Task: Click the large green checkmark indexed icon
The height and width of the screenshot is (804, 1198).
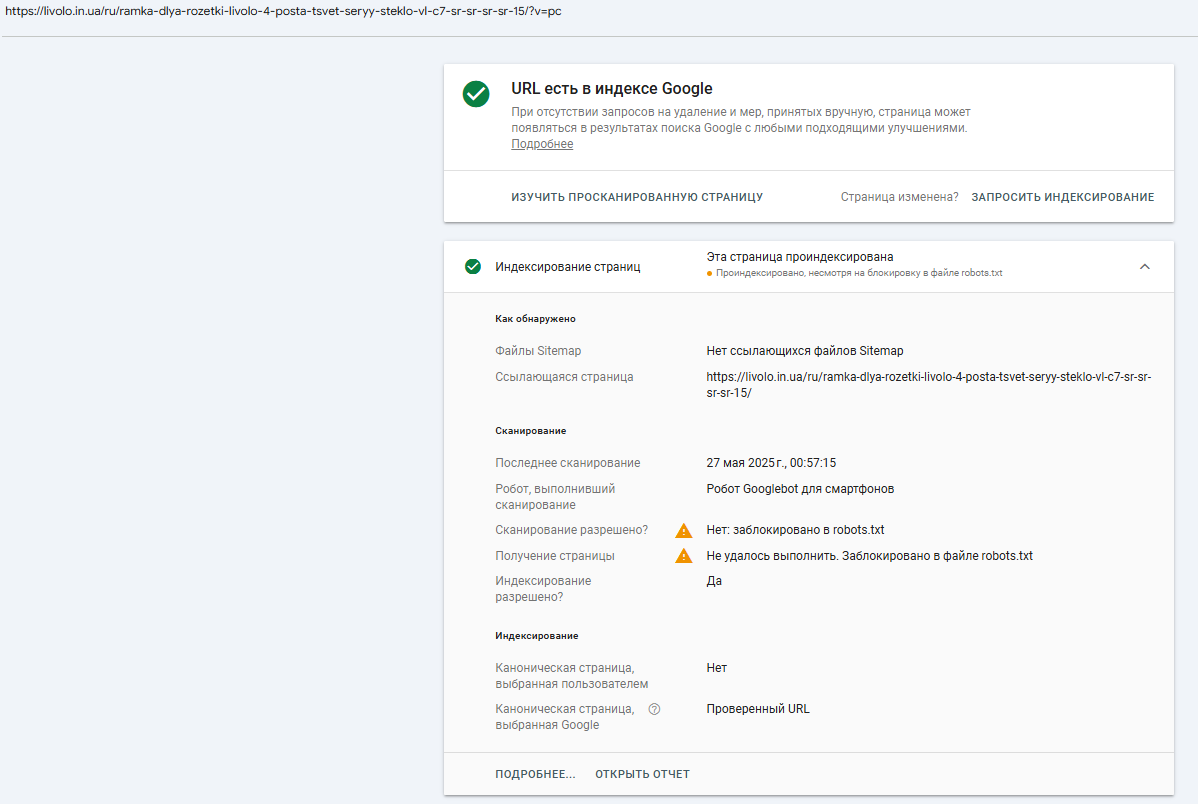Action: click(476, 94)
